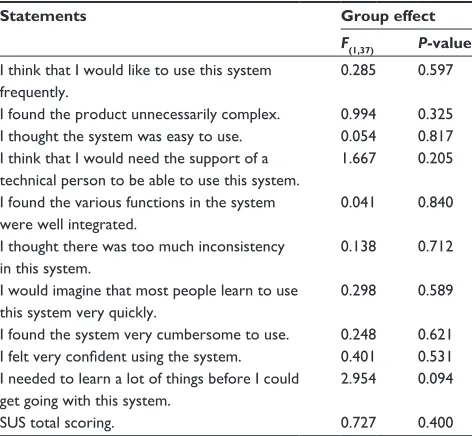Click the 'too much inconsistency' statement

142,257
